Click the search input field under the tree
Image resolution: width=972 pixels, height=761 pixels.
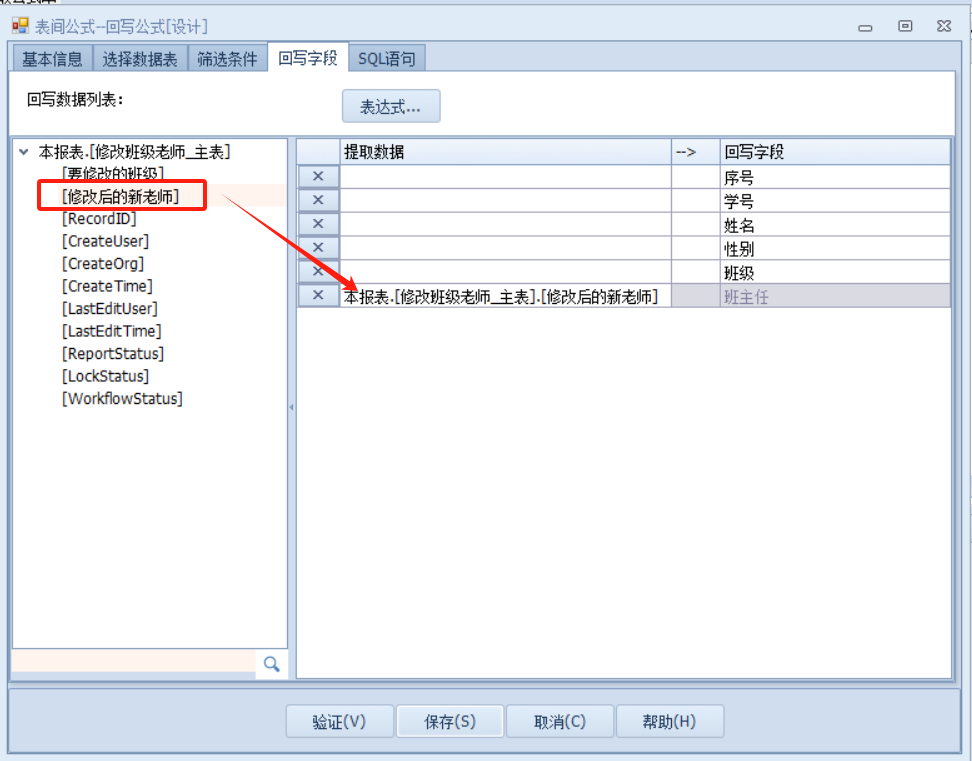133,662
